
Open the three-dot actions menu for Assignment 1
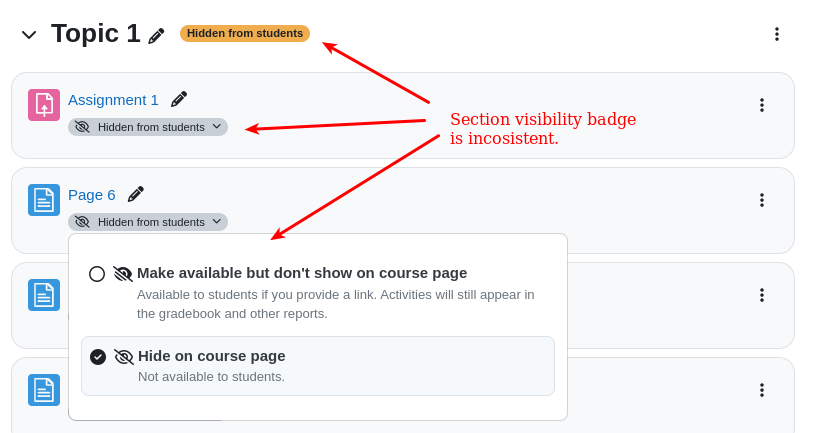(x=762, y=105)
